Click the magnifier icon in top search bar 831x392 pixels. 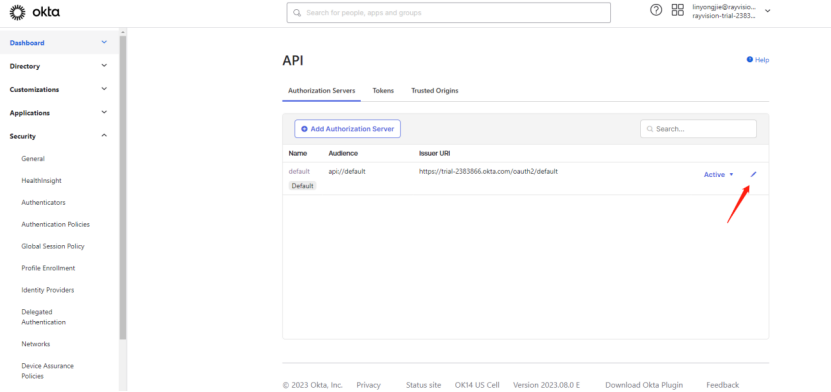(x=297, y=13)
